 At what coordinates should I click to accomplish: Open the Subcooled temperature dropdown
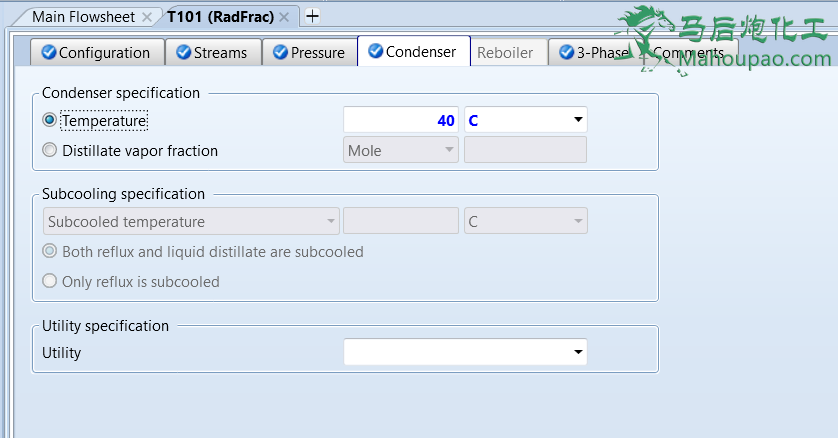(192, 222)
